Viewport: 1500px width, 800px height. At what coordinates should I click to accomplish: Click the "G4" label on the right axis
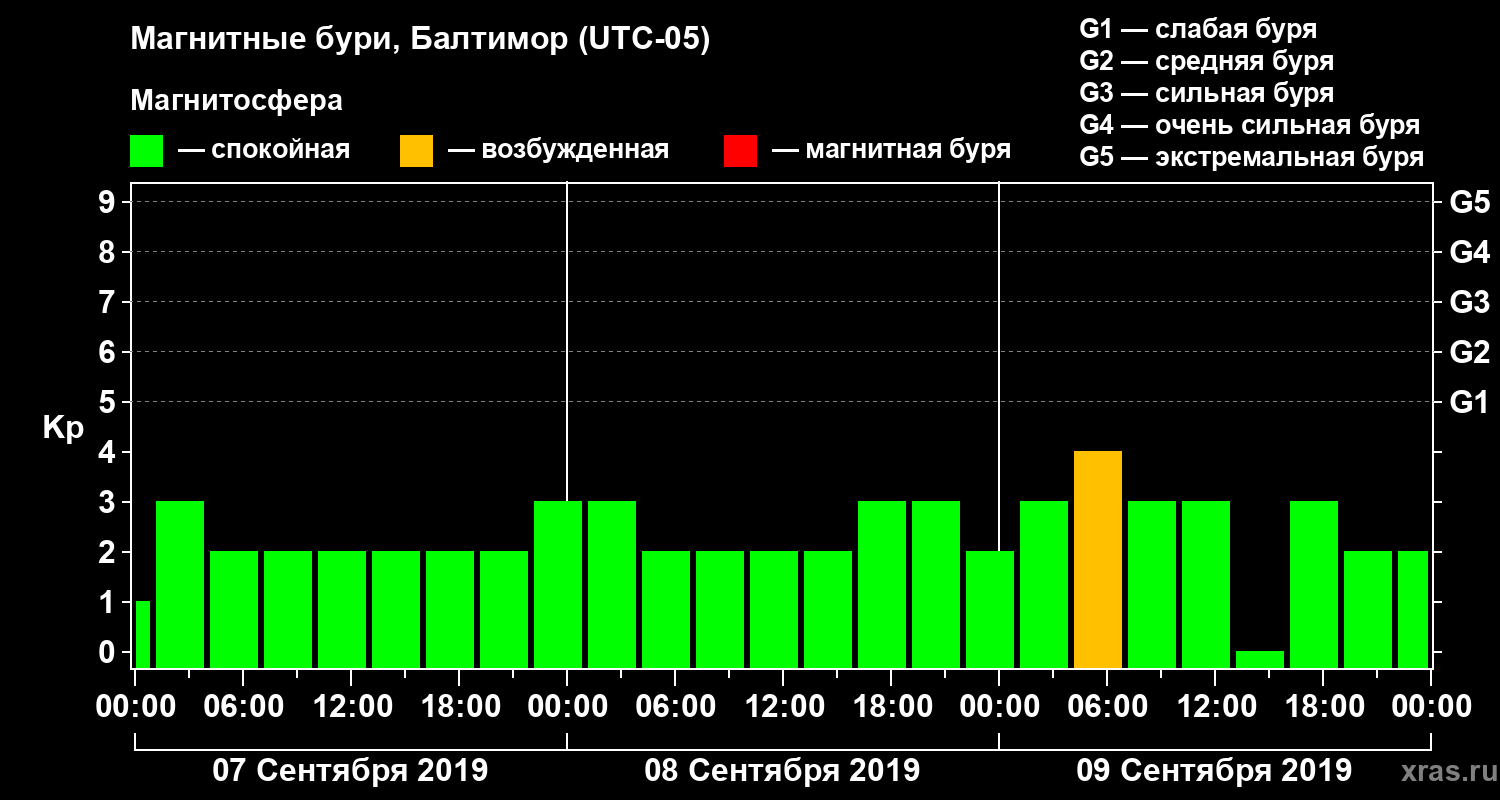click(1469, 252)
